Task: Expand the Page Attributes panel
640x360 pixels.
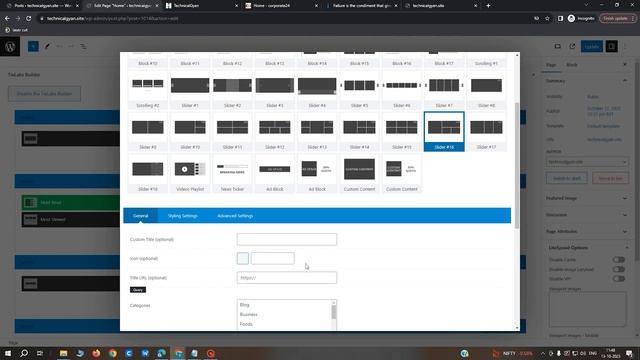Action: click(587, 231)
